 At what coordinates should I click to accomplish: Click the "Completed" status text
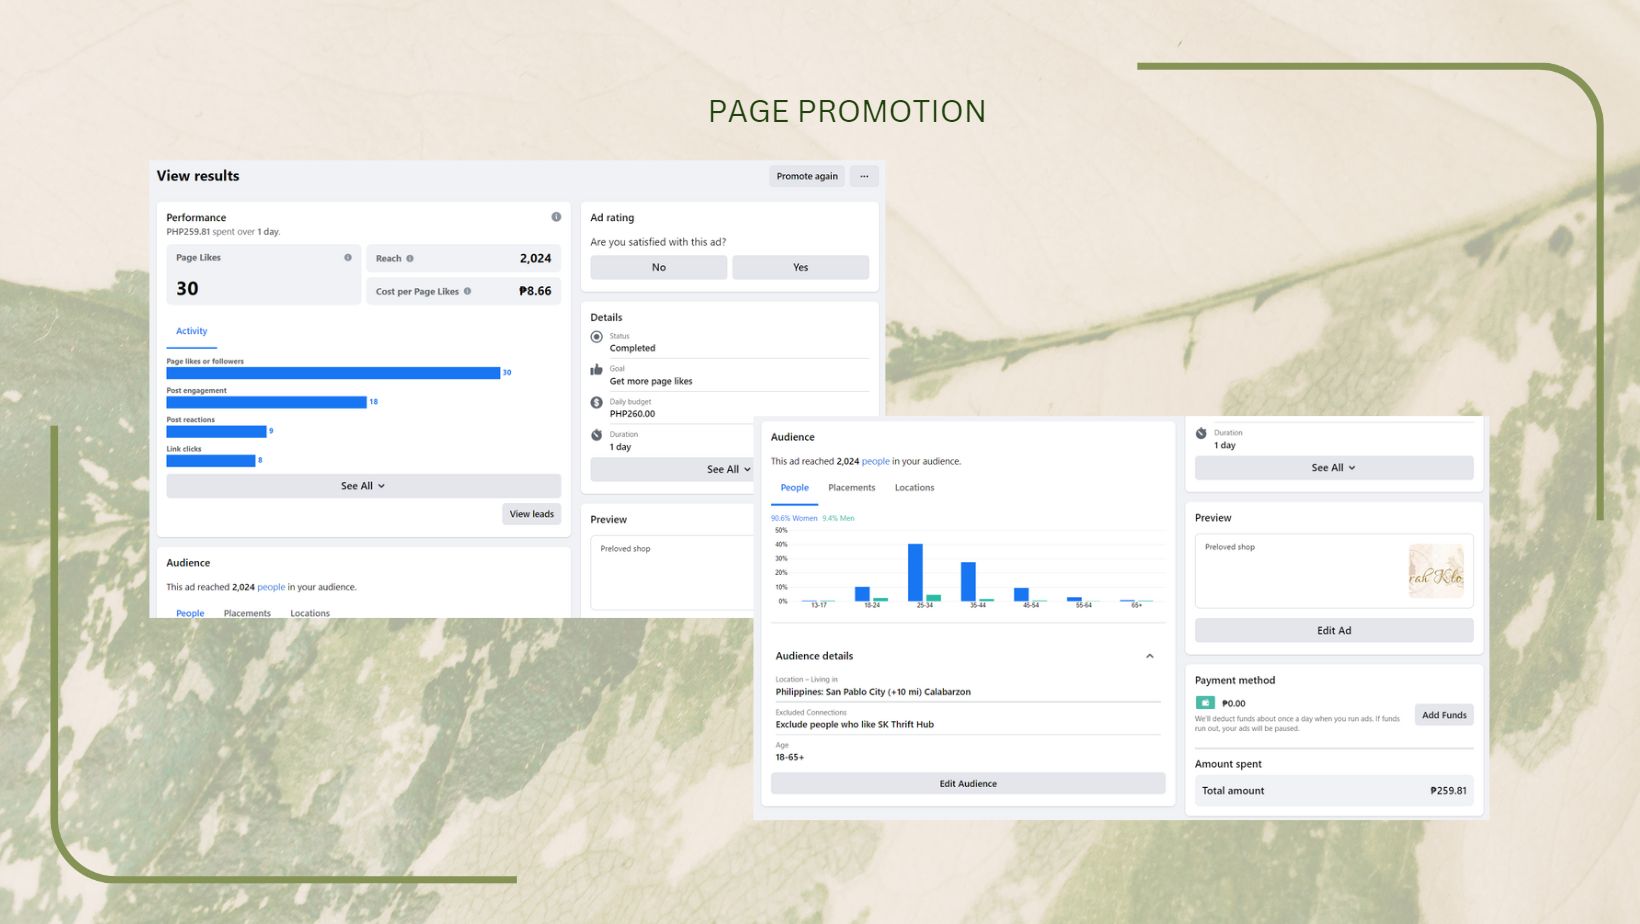click(633, 348)
